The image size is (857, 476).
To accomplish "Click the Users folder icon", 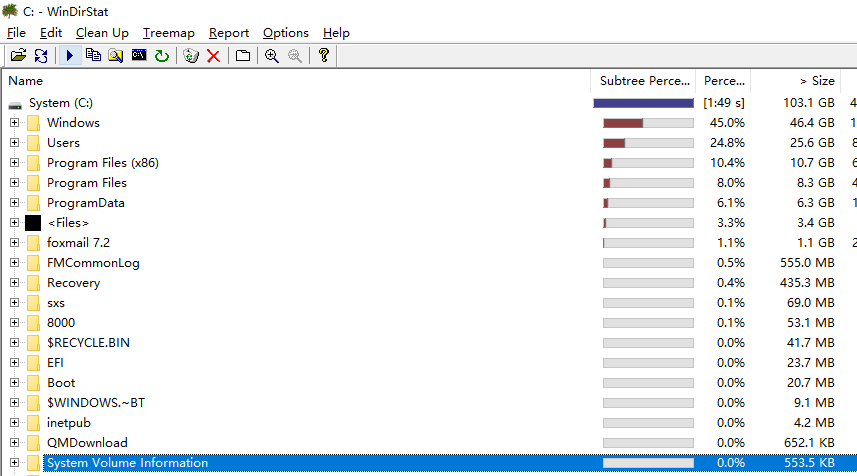I will pos(33,143).
